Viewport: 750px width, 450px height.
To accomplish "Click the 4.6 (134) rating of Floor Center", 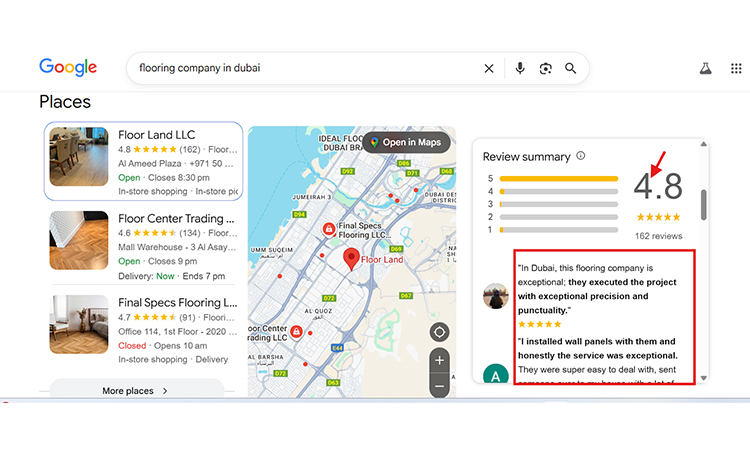I will [159, 233].
